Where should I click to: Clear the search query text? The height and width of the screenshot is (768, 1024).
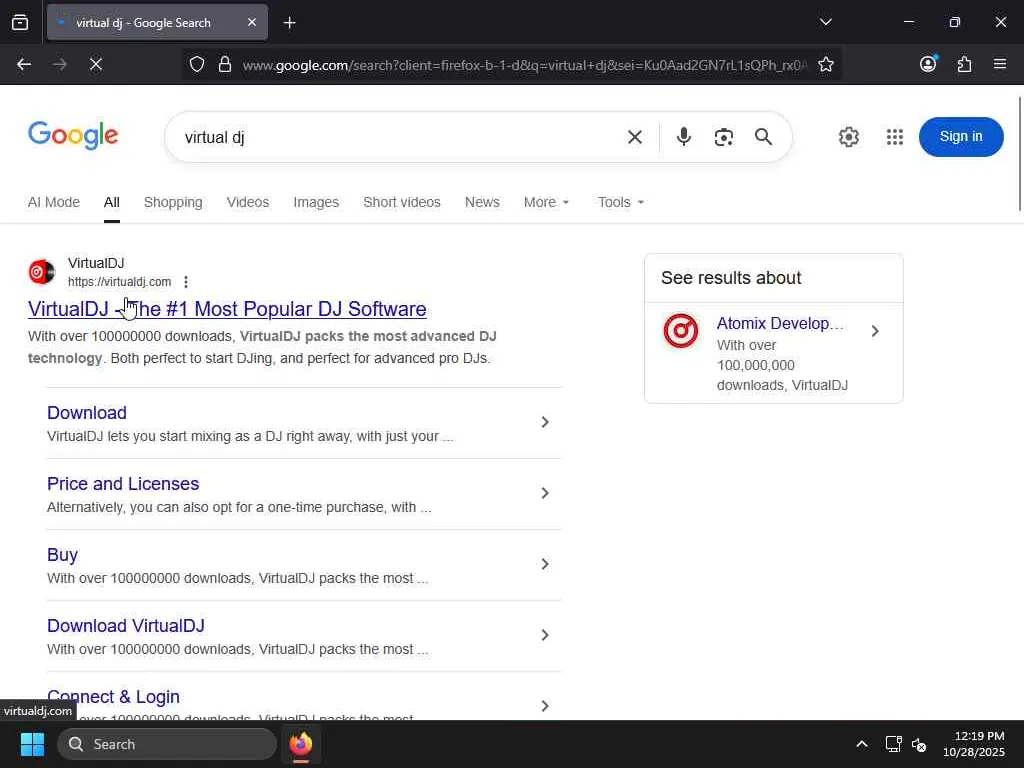[634, 137]
